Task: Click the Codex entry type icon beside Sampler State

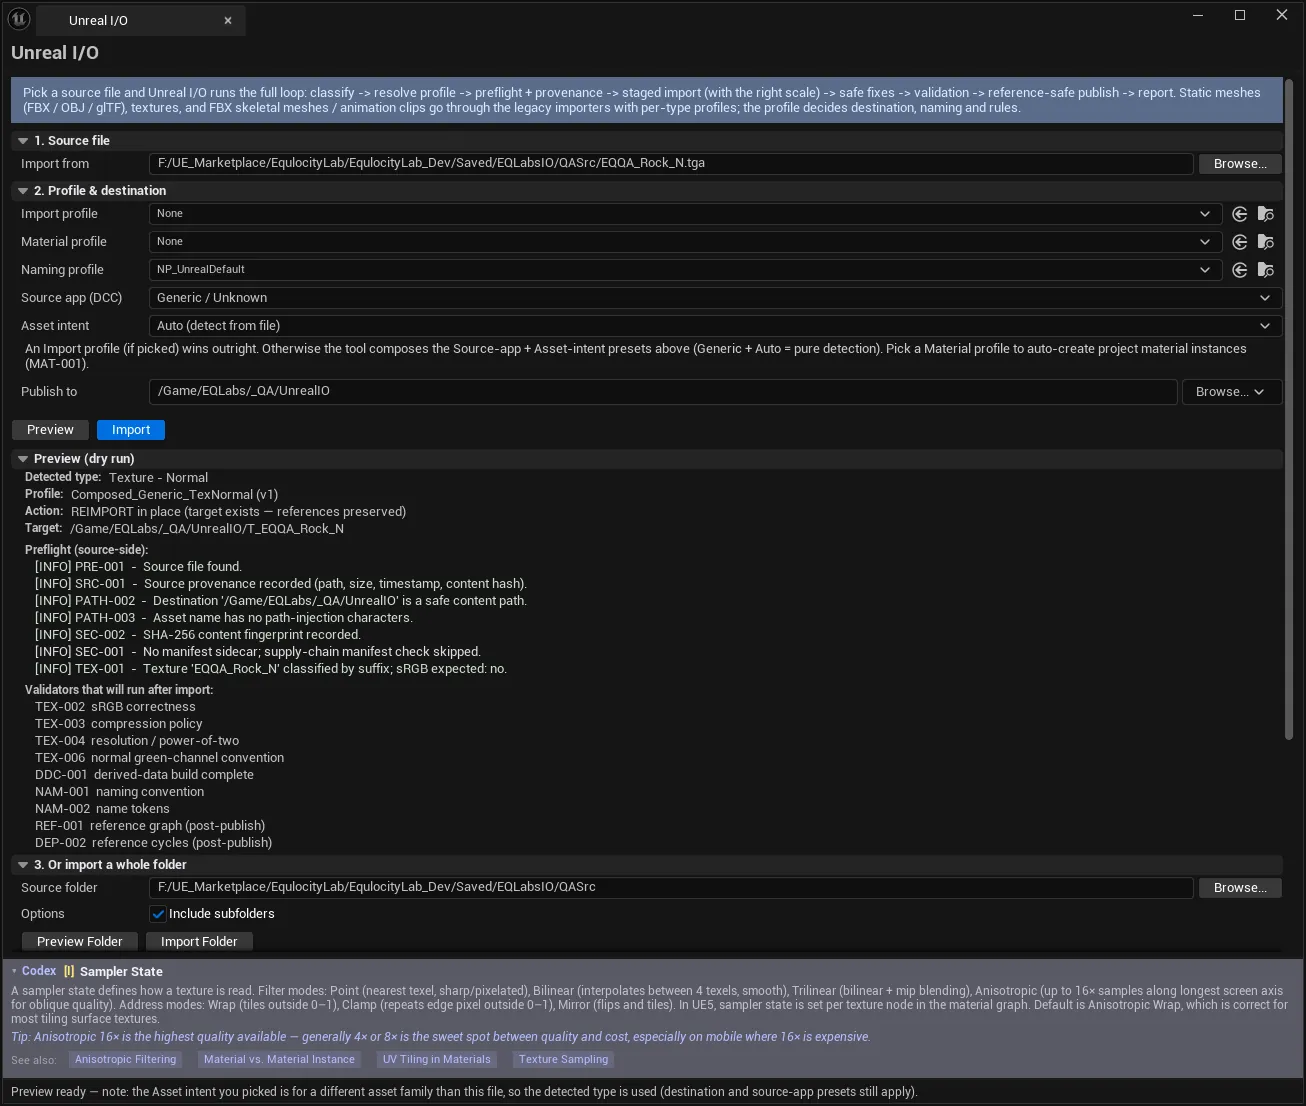Action: 69,971
